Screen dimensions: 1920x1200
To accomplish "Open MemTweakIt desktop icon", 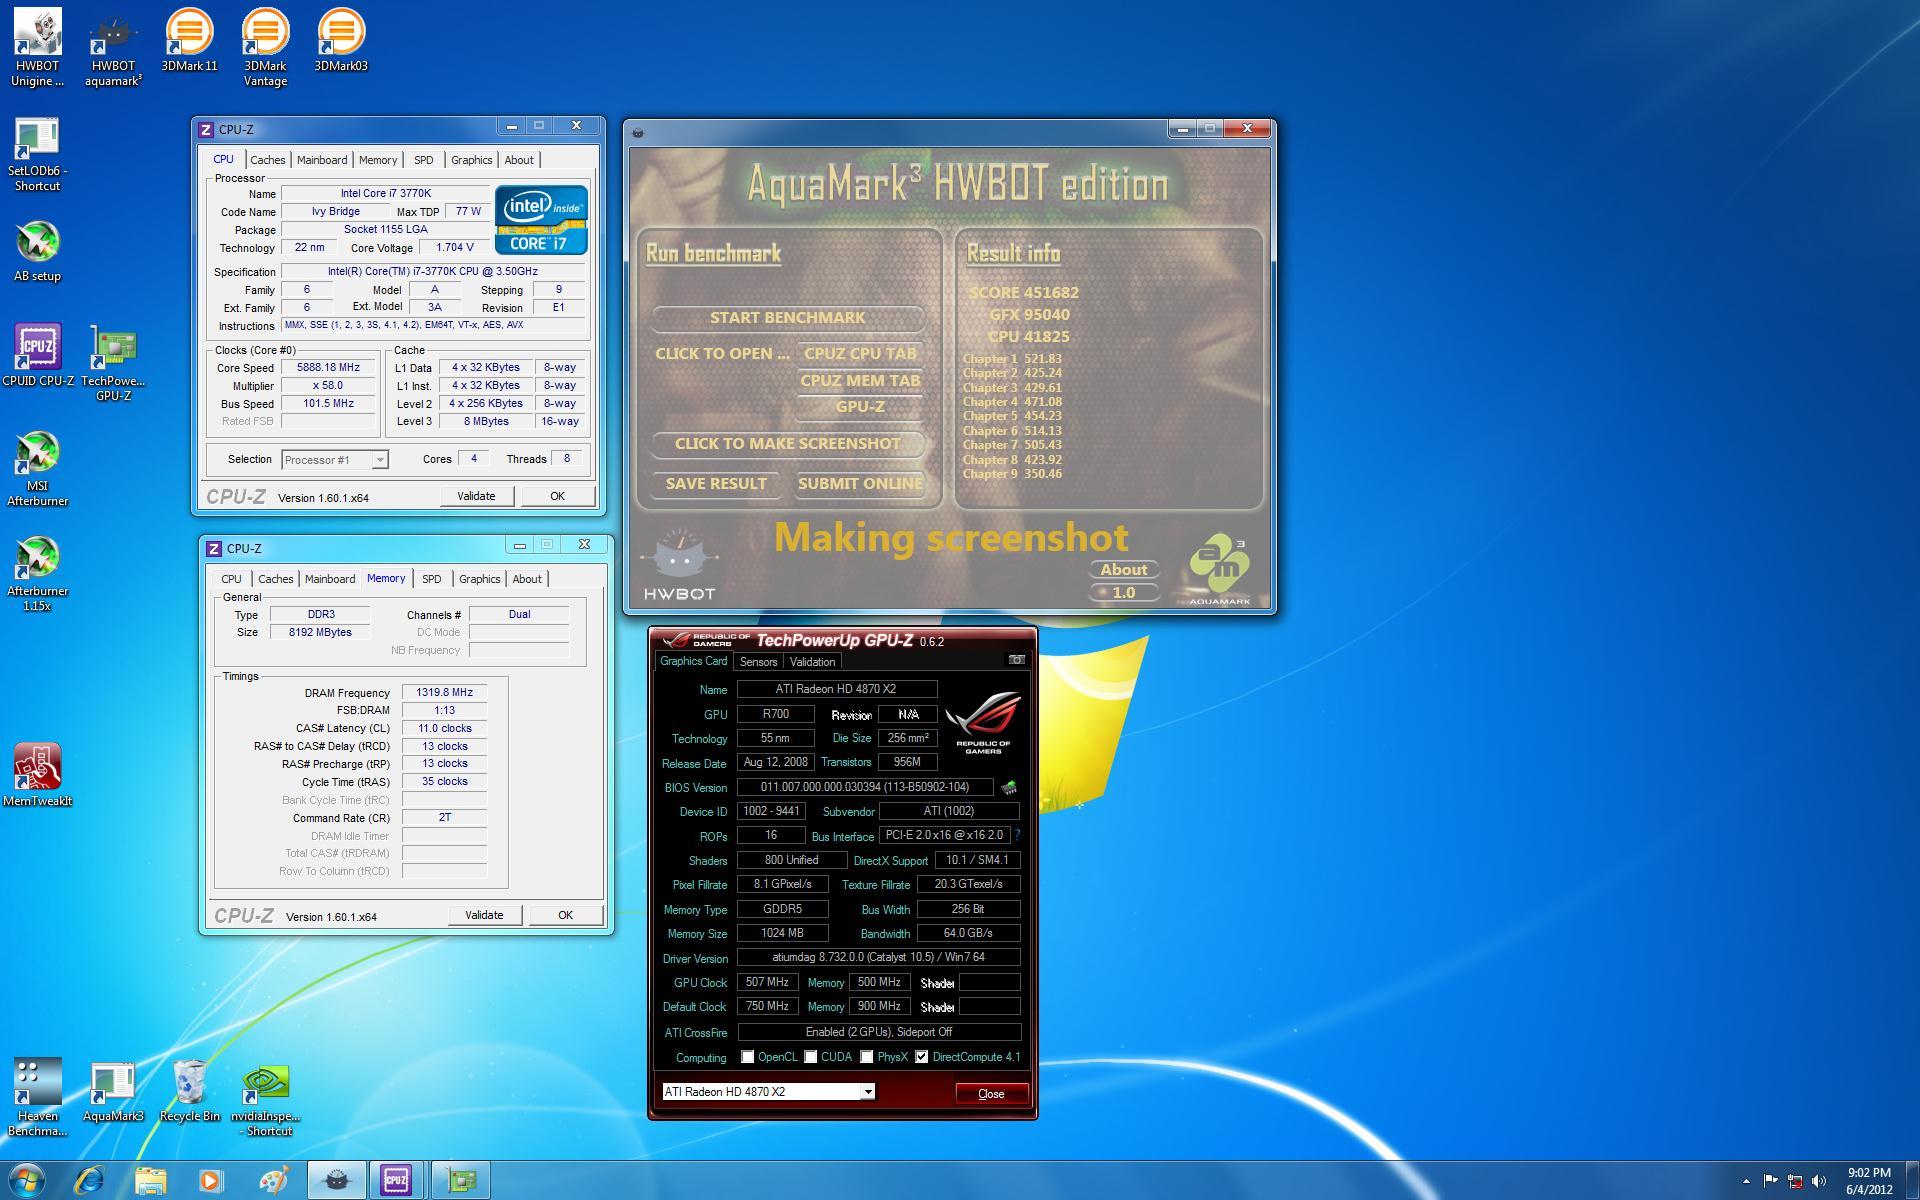I will pos(37,775).
